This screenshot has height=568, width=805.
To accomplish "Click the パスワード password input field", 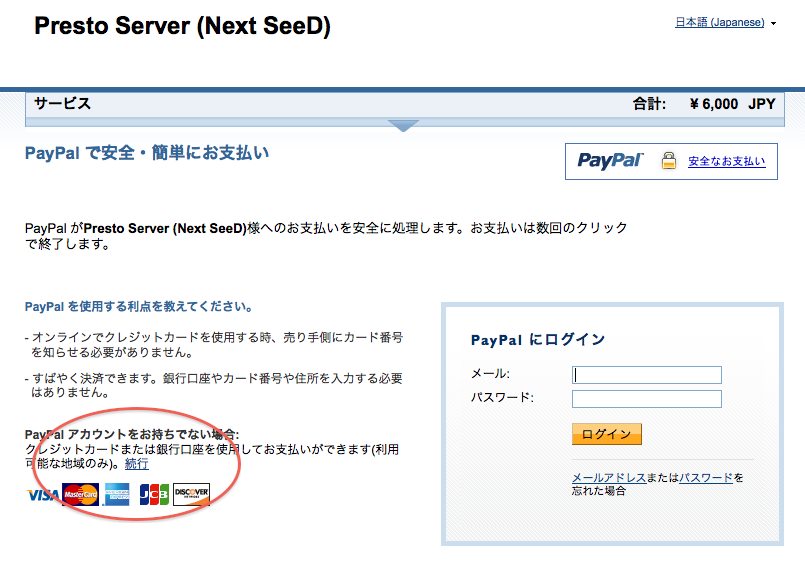I will [647, 399].
